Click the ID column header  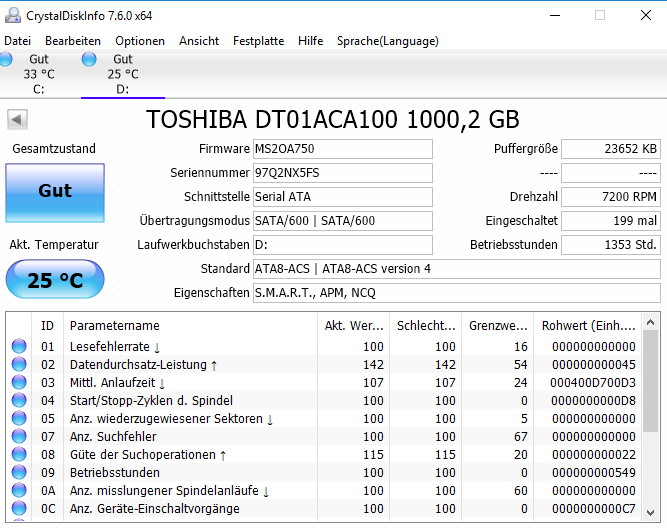[x=47, y=325]
